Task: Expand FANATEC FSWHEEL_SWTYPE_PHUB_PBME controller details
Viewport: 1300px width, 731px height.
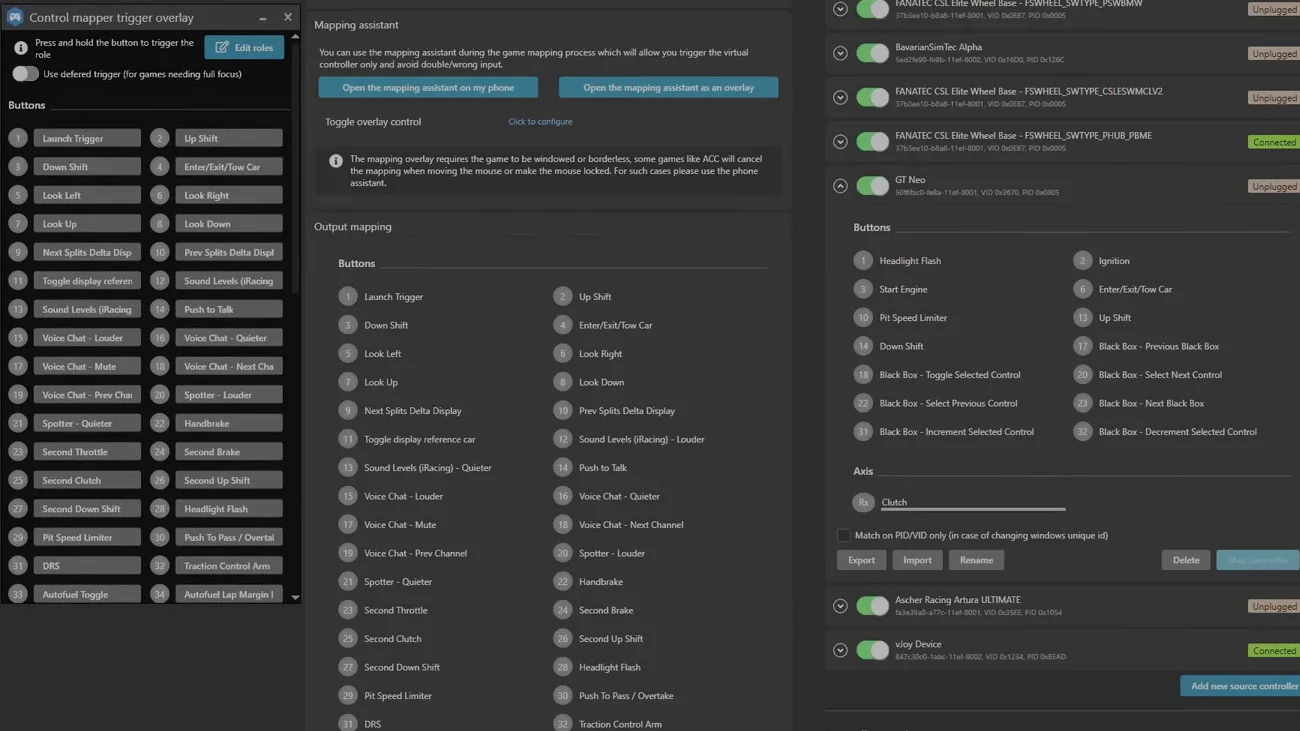Action: (840, 142)
